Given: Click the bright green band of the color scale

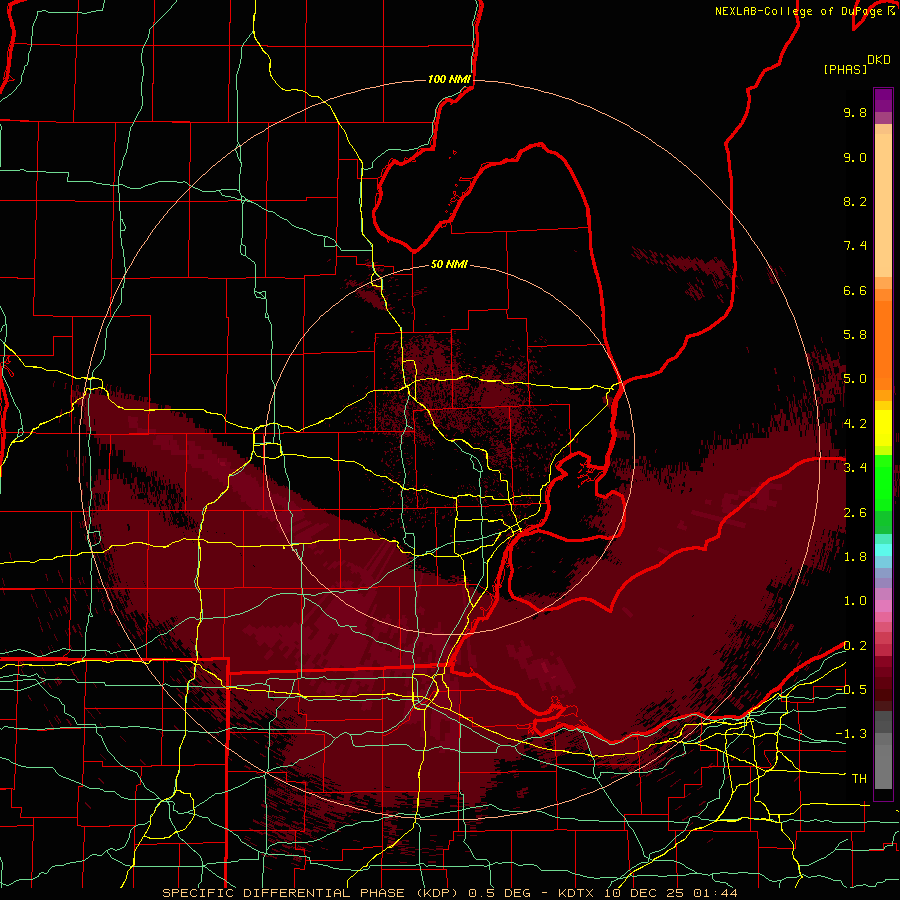Looking at the screenshot, I should [x=883, y=483].
